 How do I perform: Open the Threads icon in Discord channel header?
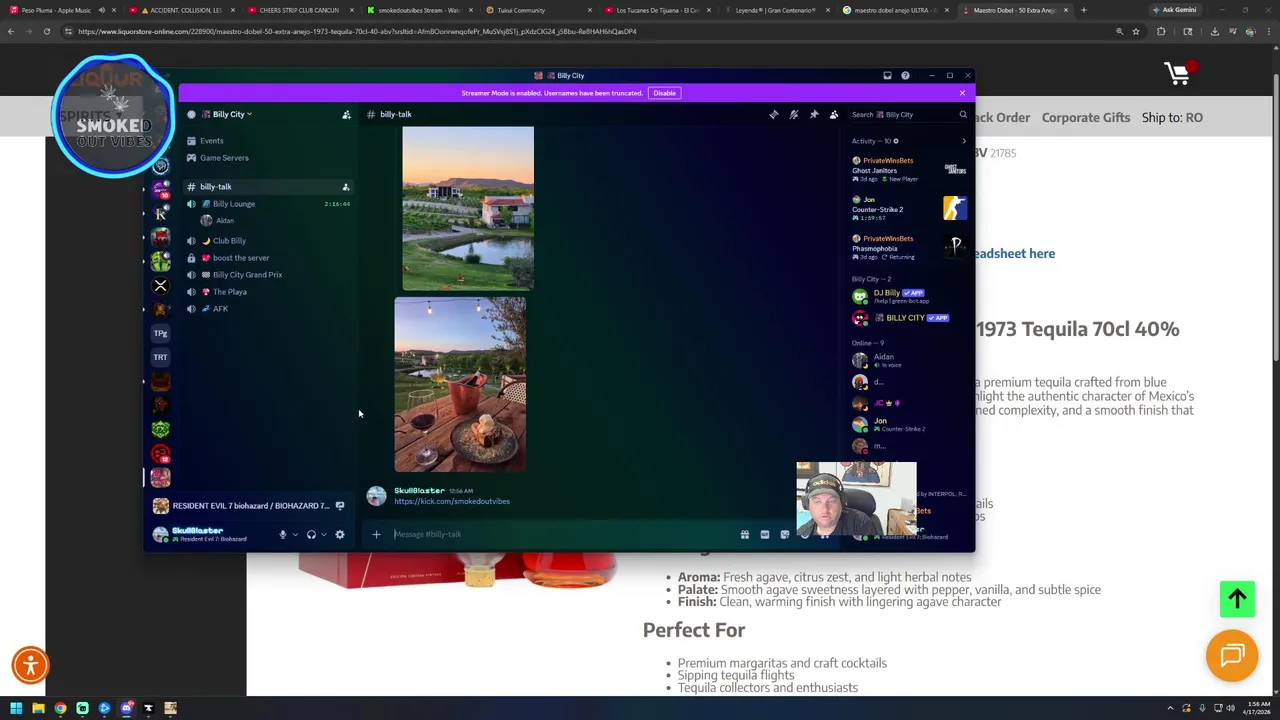[773, 114]
